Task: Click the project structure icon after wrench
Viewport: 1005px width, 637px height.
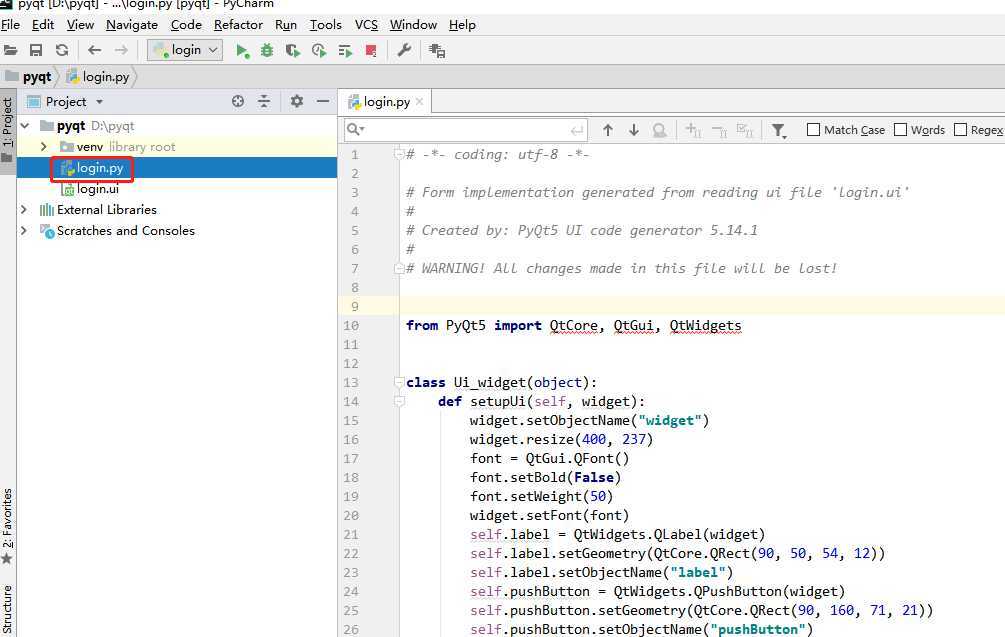Action: tap(437, 51)
